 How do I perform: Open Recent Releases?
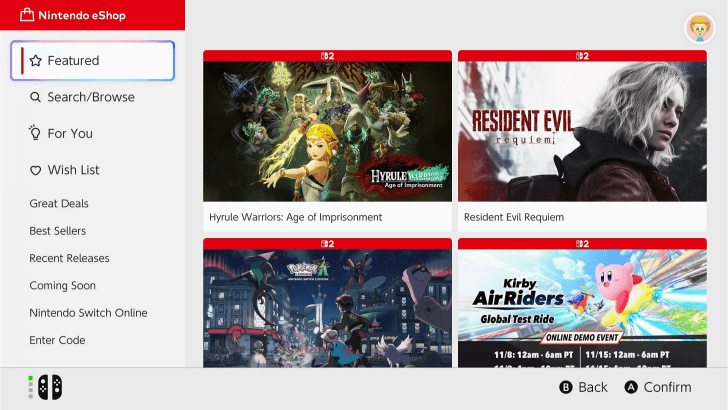click(69, 258)
